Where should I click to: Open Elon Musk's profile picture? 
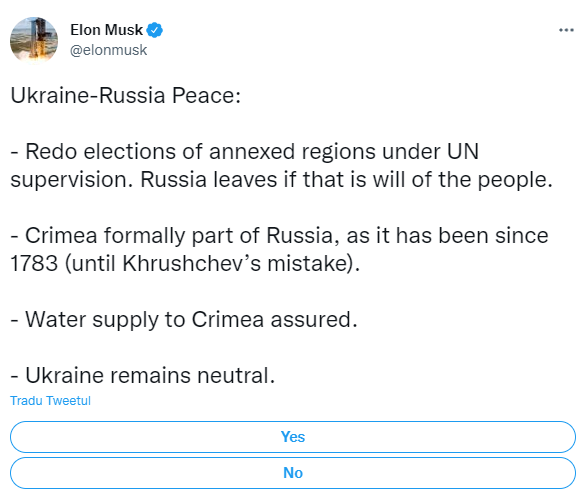click(34, 40)
